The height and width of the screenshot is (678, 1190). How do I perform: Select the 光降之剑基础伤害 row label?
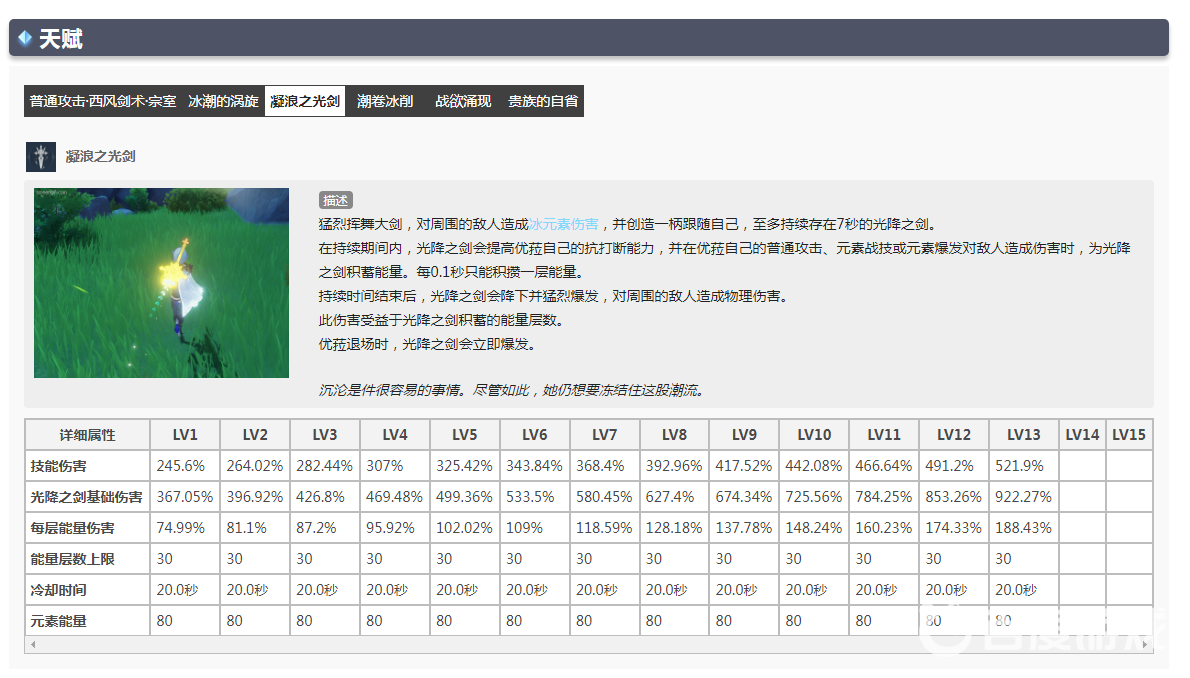tap(86, 497)
